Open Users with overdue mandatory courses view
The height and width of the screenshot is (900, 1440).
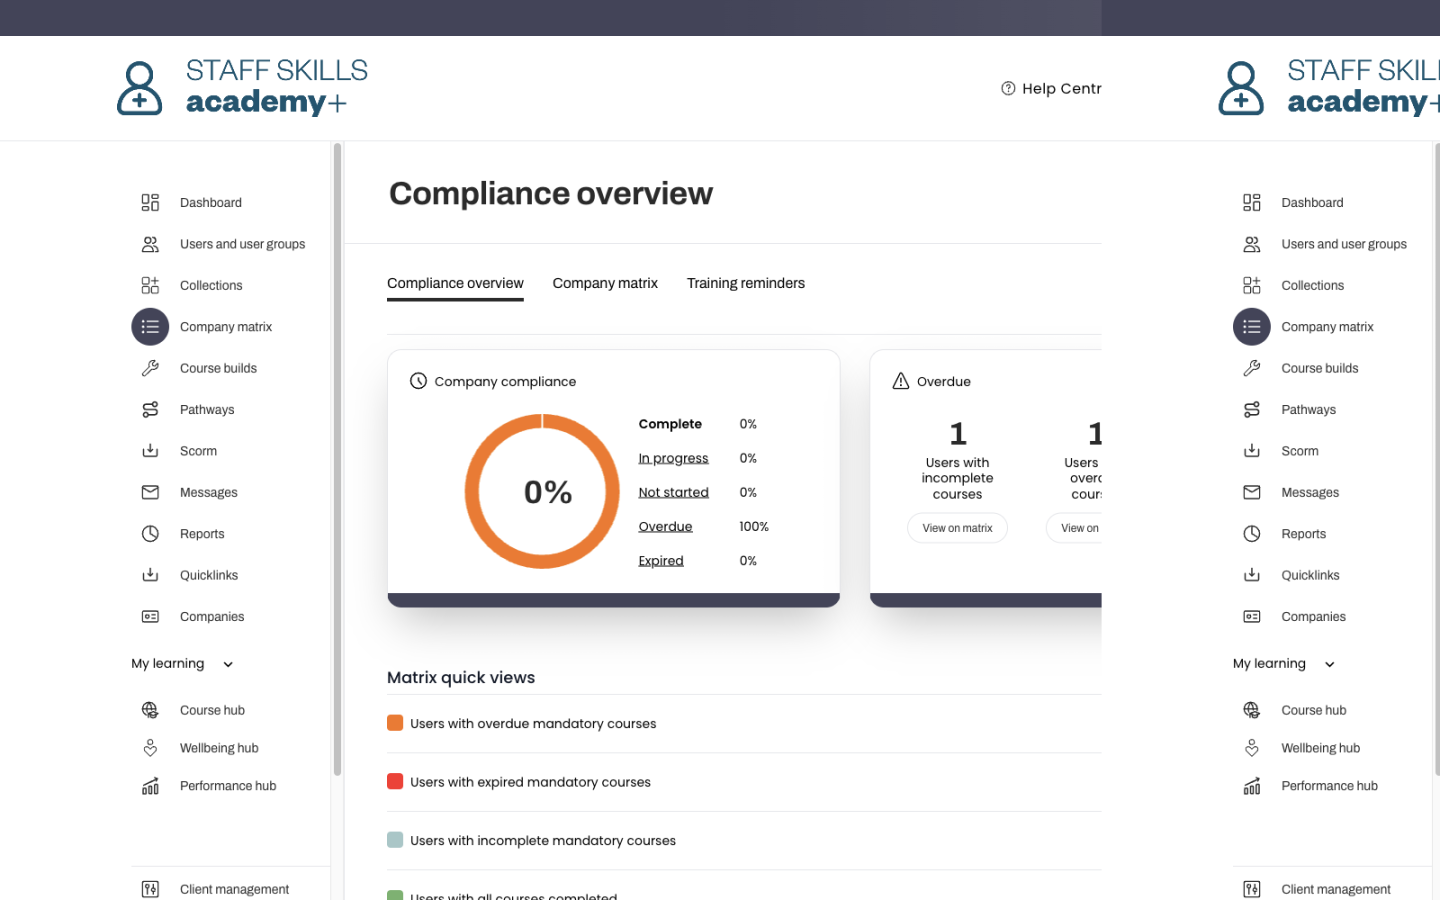[533, 724]
